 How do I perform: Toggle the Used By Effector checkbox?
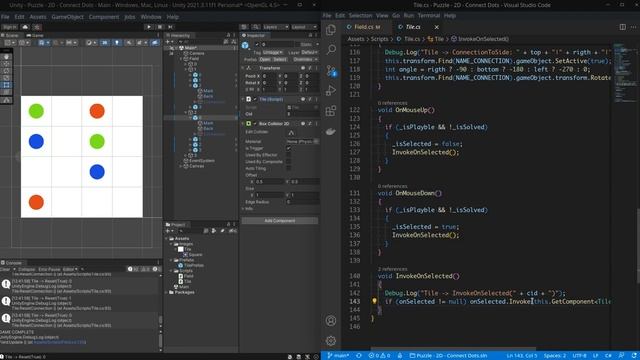[x=289, y=155]
